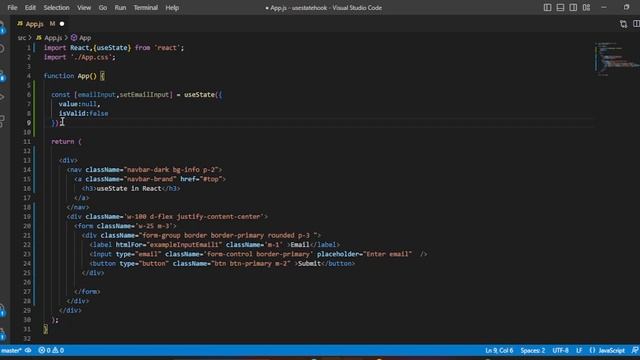
Task: Click the errors count icon in the status bar
Action: [44, 351]
